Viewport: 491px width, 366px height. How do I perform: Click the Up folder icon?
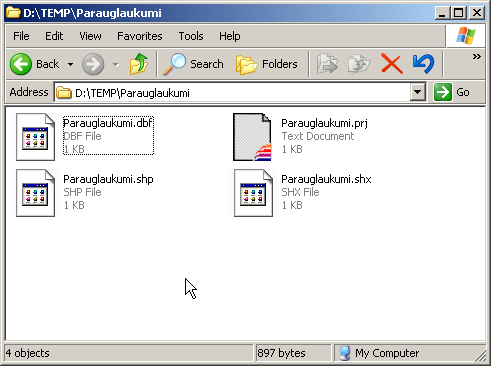[139, 64]
